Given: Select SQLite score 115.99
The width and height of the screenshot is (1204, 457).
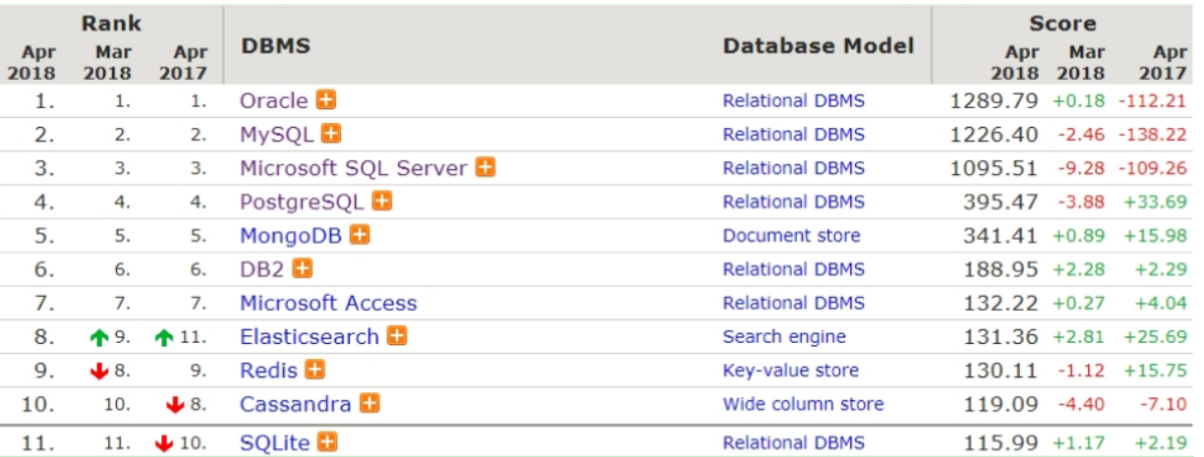Looking at the screenshot, I should 1000,442.
